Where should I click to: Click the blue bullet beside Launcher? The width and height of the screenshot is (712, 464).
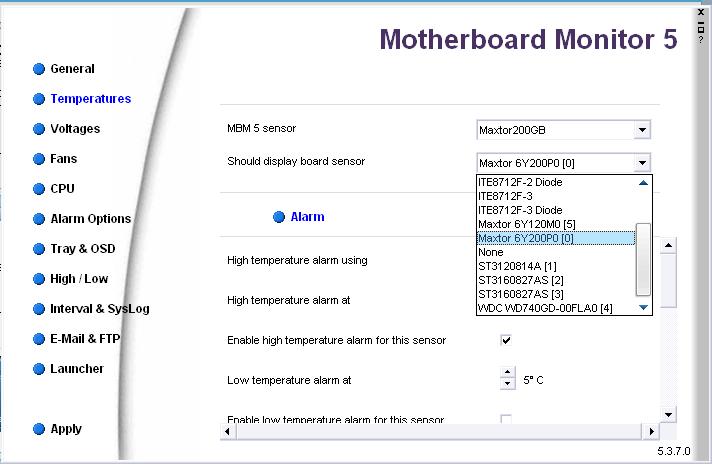click(39, 369)
